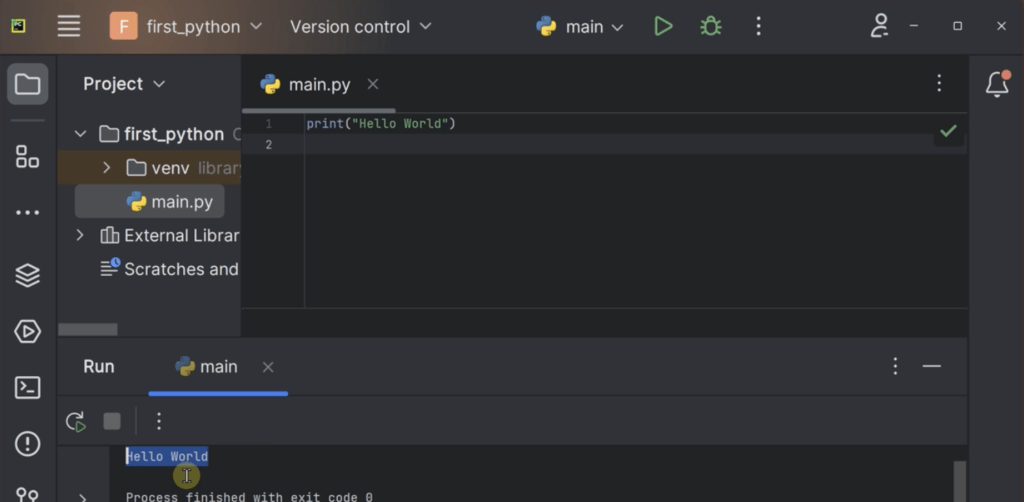This screenshot has width=1024, height=502.
Task: Start debugging with the bug icon
Action: 711,27
